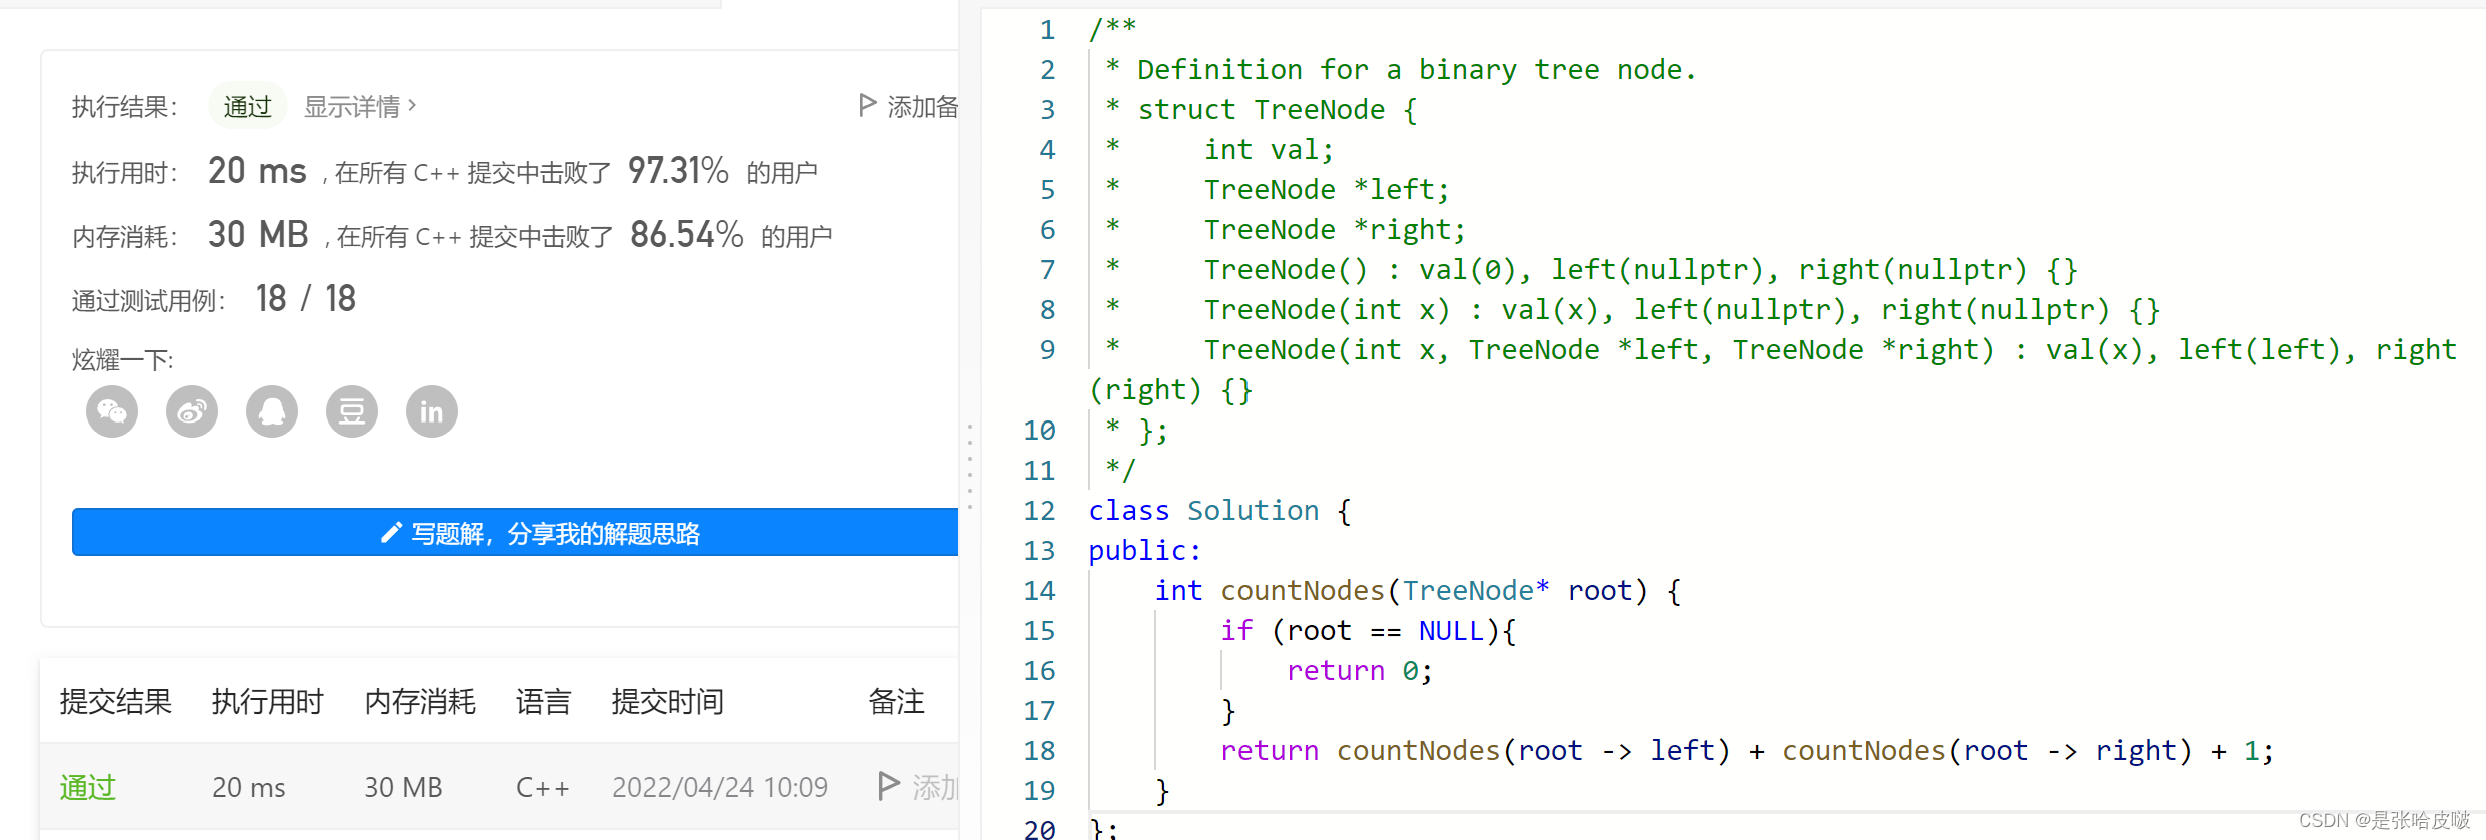This screenshot has height=840, width=2486.
Task: Click line number 18 in the gutter
Action: click(x=1039, y=750)
